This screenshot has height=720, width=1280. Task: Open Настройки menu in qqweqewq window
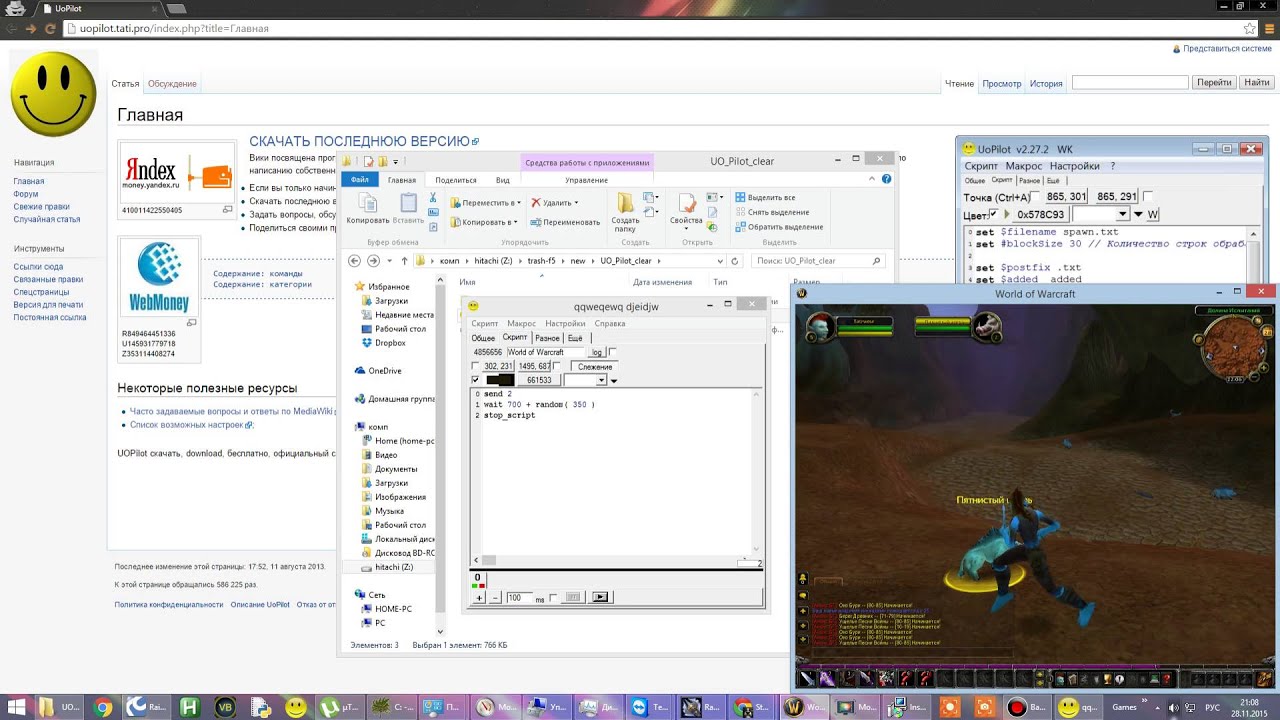565,324
